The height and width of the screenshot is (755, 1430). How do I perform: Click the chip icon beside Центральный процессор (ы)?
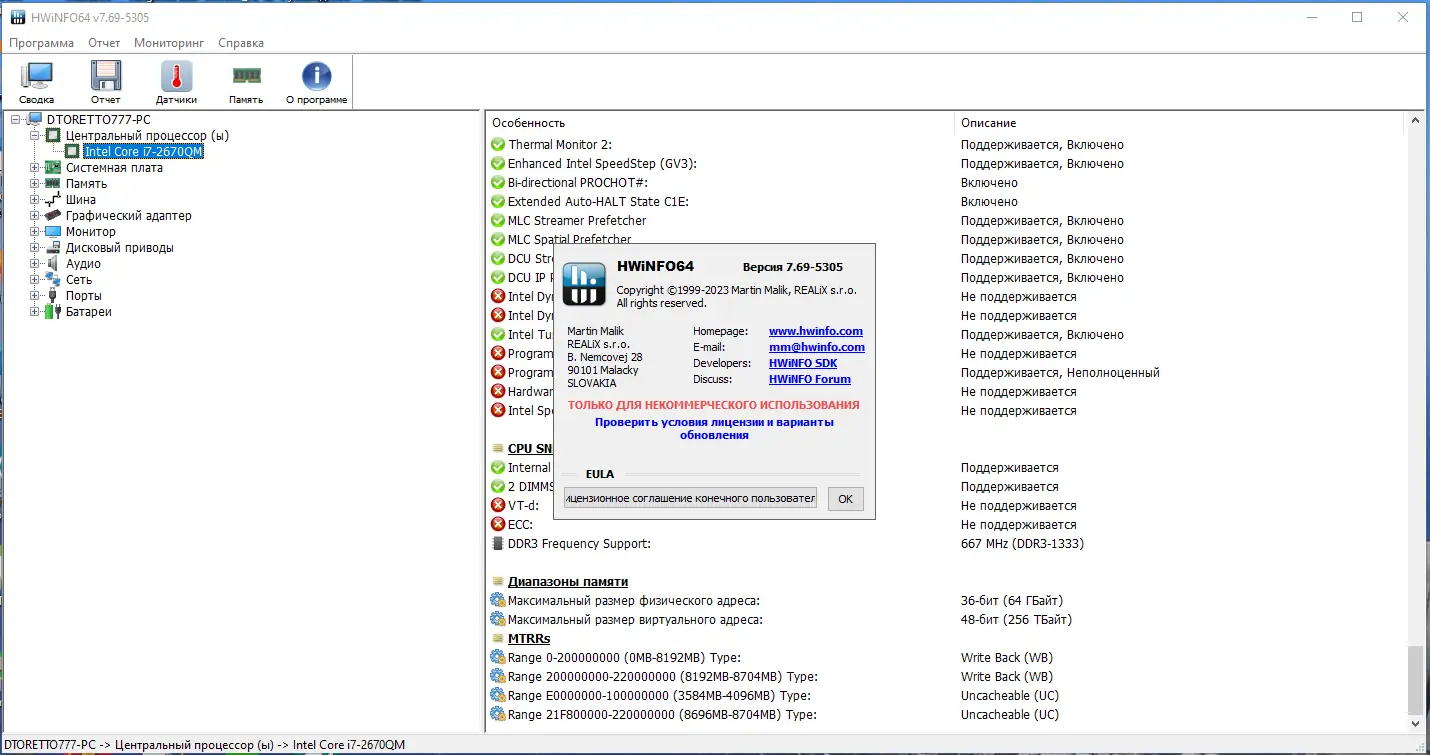[x=54, y=136]
